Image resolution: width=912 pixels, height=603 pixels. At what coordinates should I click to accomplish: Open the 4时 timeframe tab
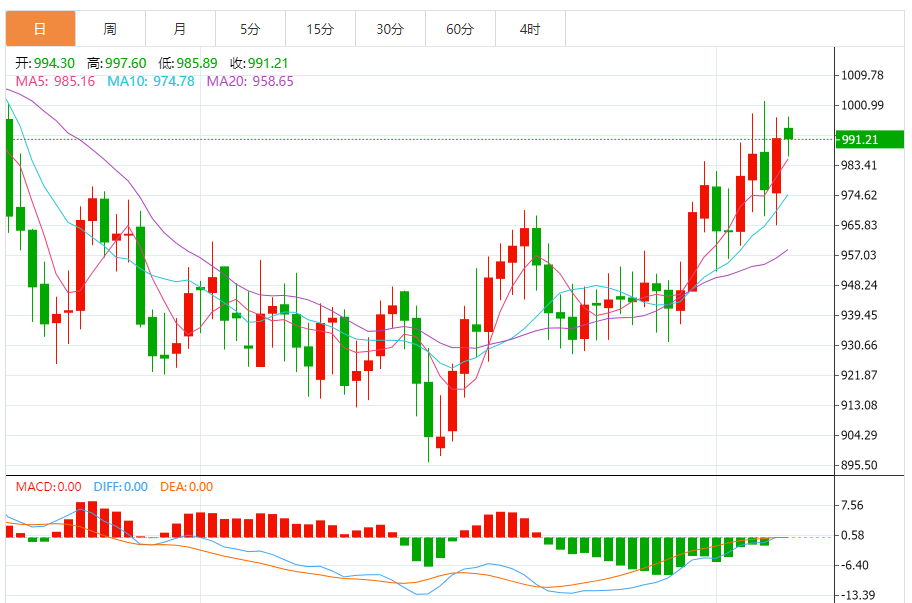(530, 28)
